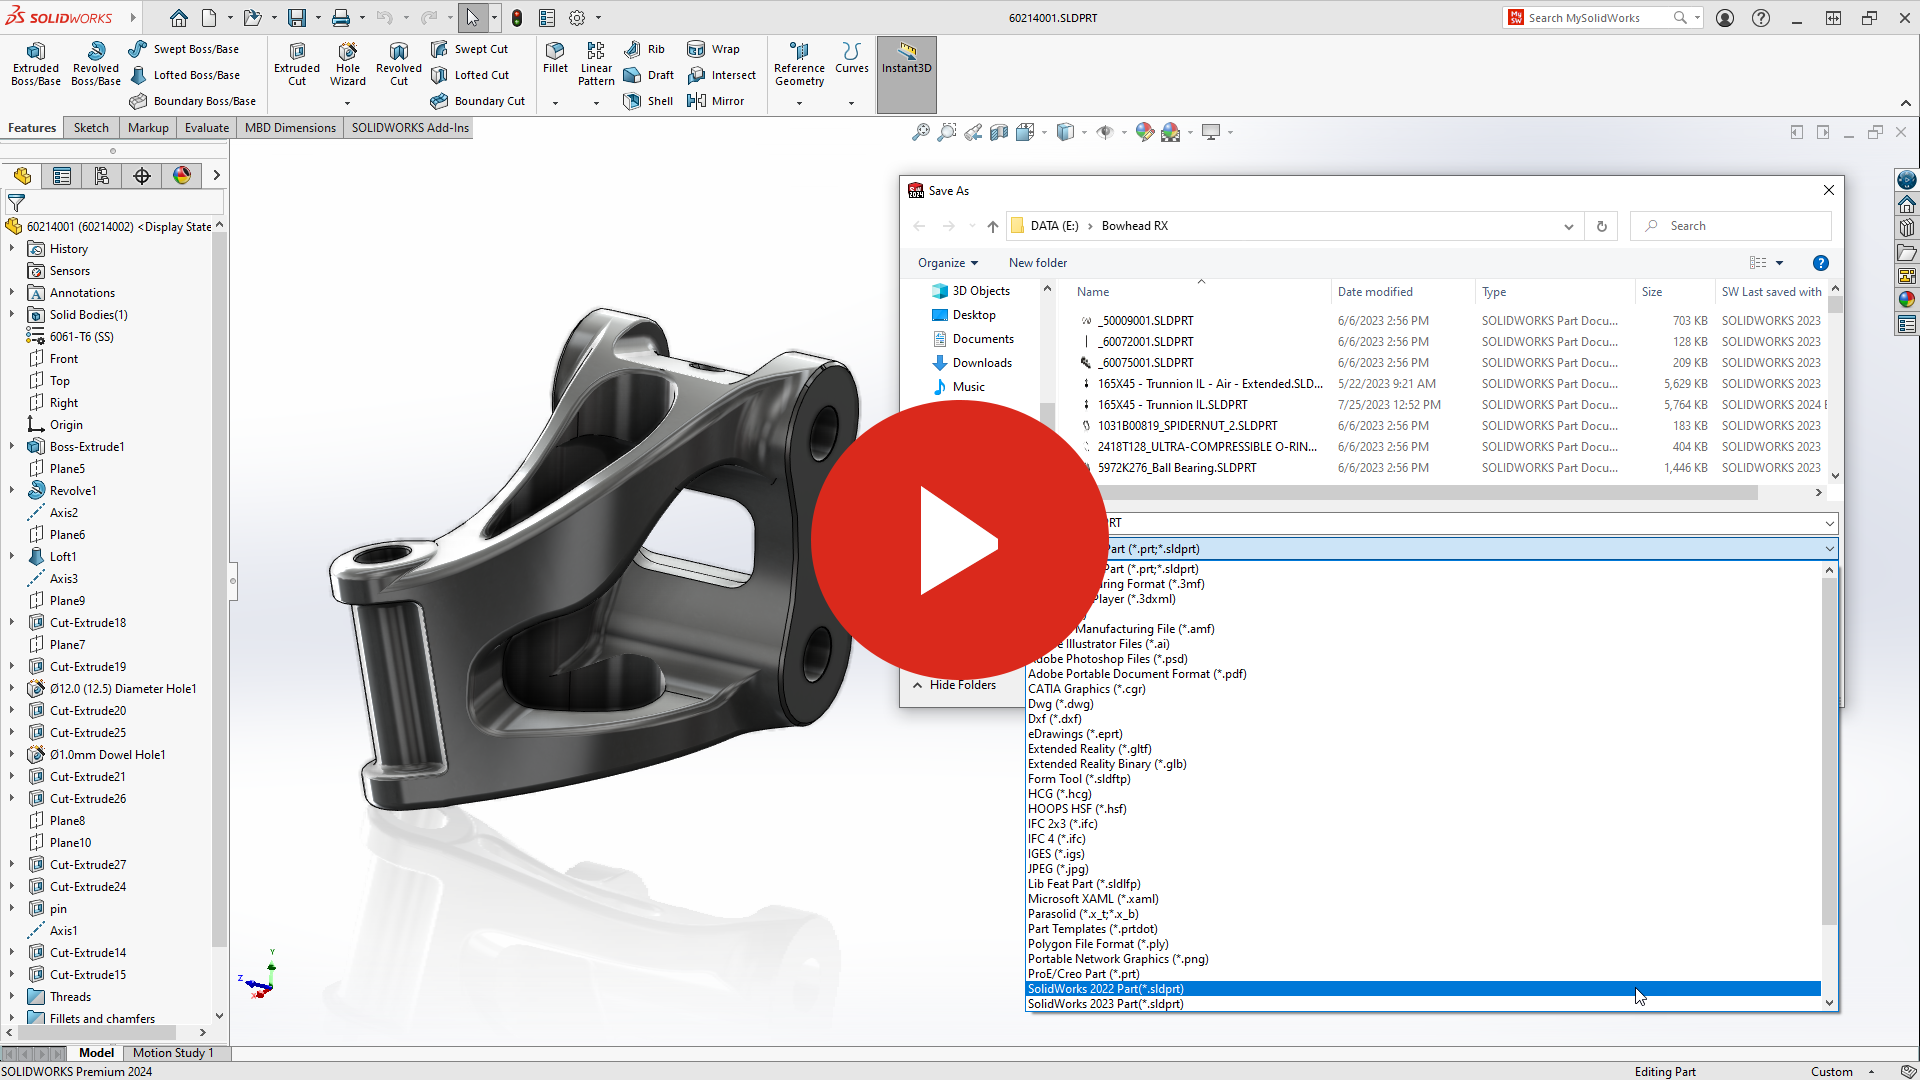Select the Extruded Cut tool
1920x1080 pixels.
point(297,65)
